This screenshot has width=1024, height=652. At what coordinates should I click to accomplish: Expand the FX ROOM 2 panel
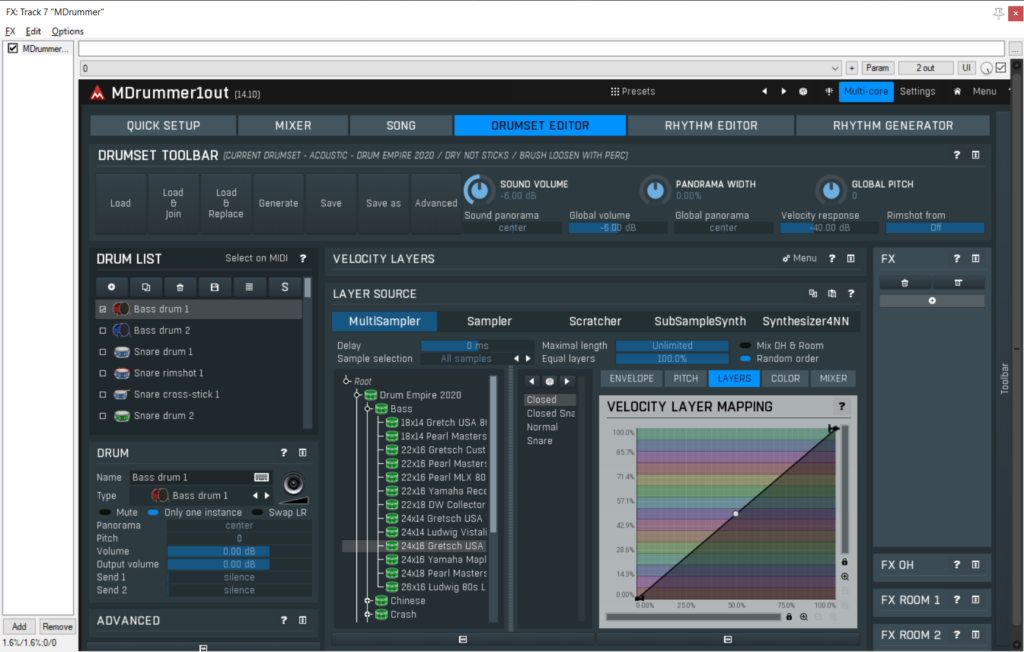click(976, 634)
